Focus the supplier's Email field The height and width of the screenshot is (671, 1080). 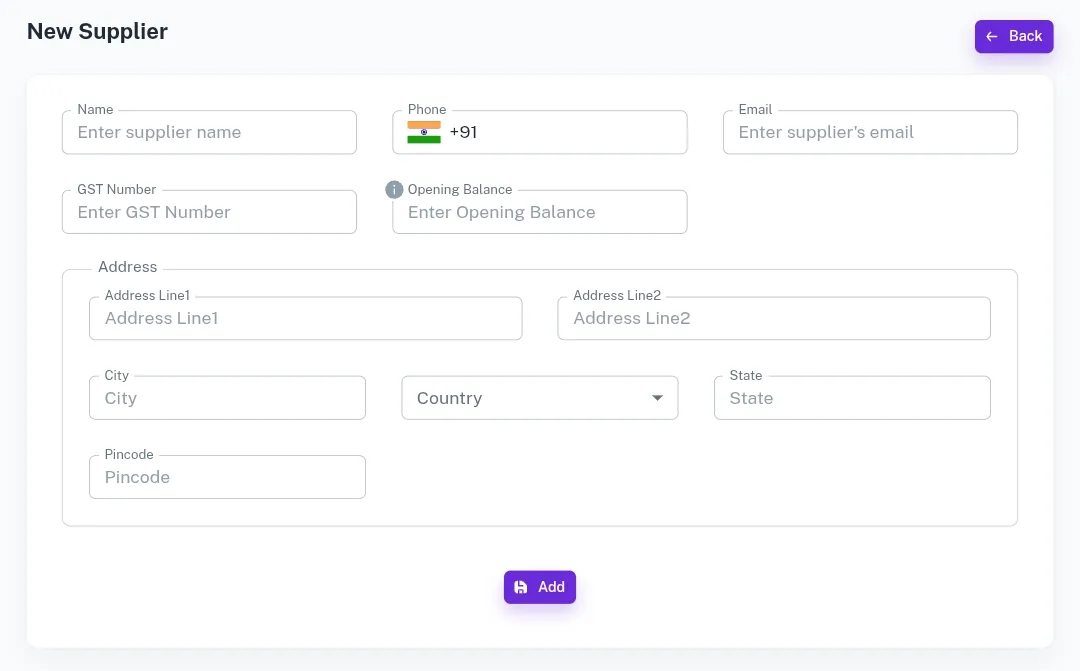pos(871,132)
